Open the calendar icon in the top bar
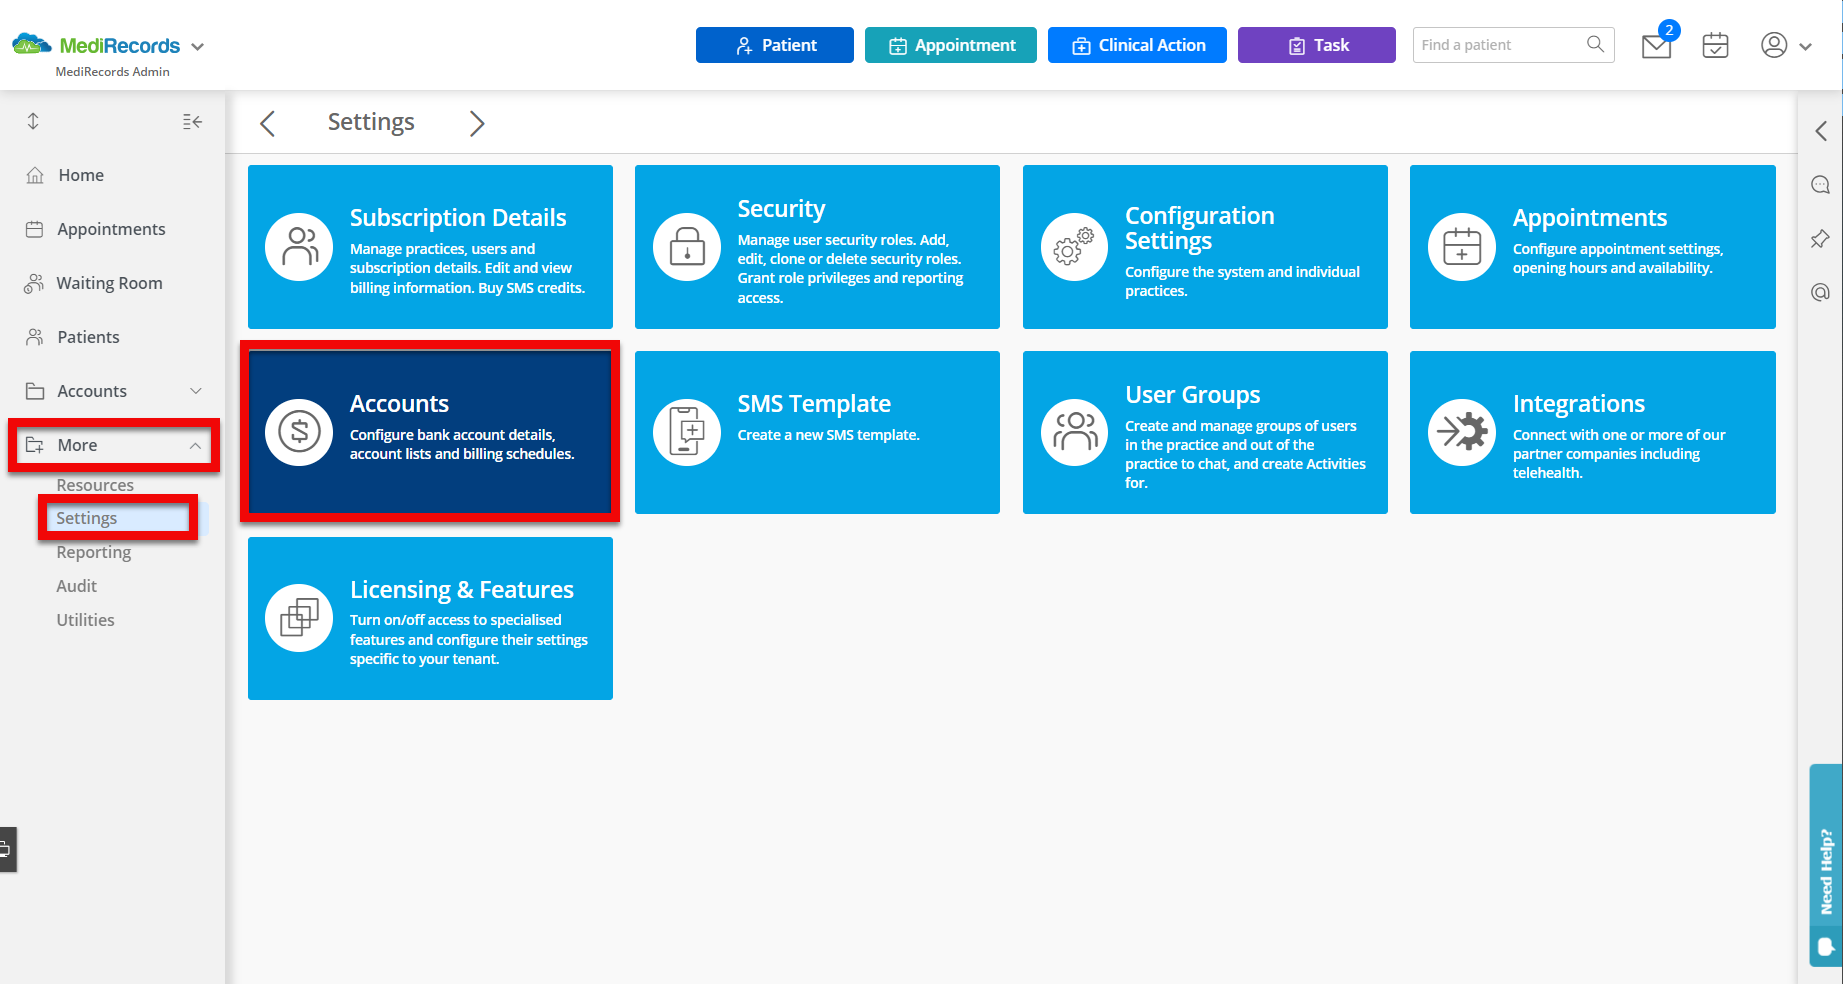Screen dimensions: 1843x984 coord(1715,46)
